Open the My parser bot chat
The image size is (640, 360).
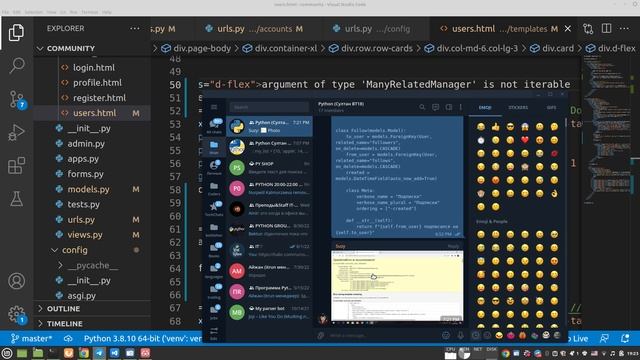click(270, 312)
